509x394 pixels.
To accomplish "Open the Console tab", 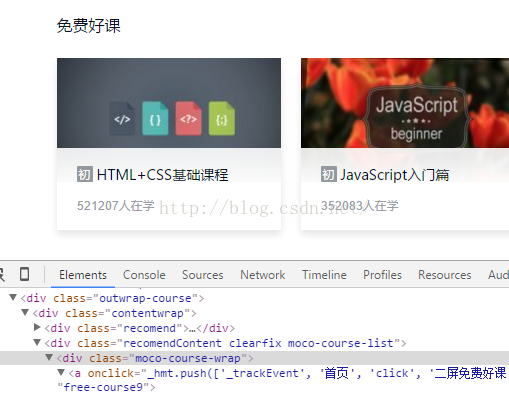I will pos(144,275).
